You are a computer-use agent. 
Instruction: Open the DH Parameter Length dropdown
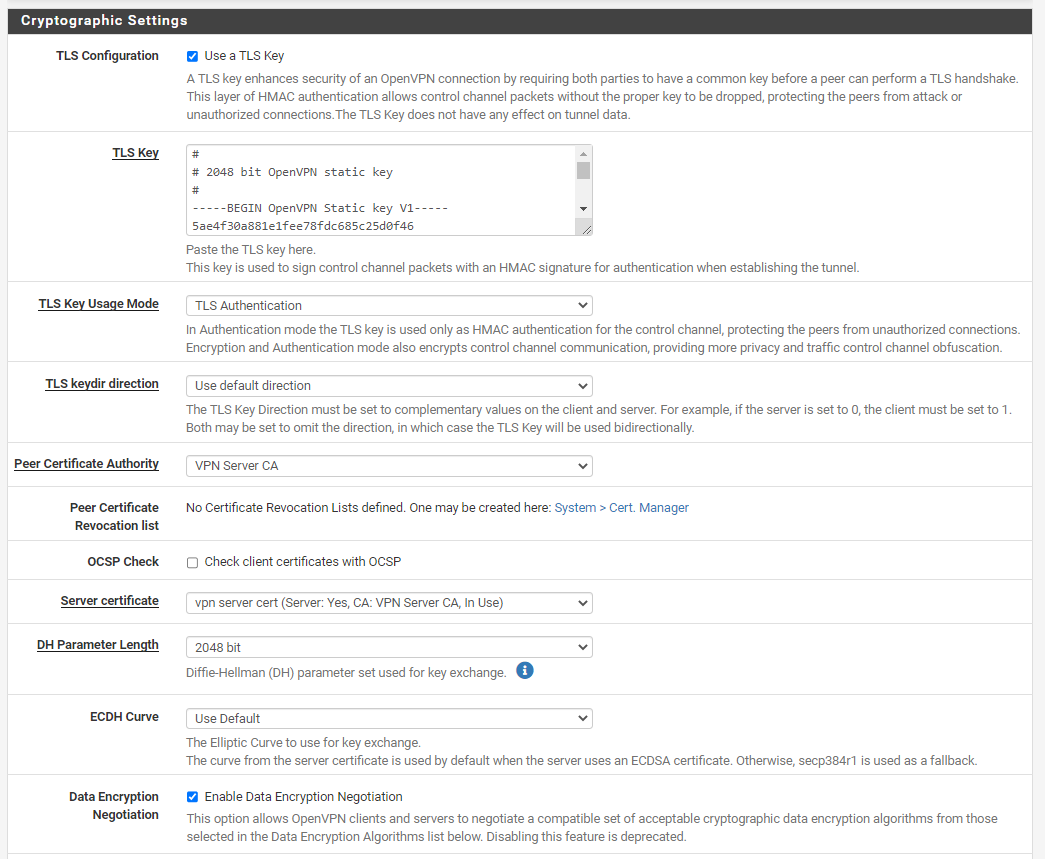(389, 647)
